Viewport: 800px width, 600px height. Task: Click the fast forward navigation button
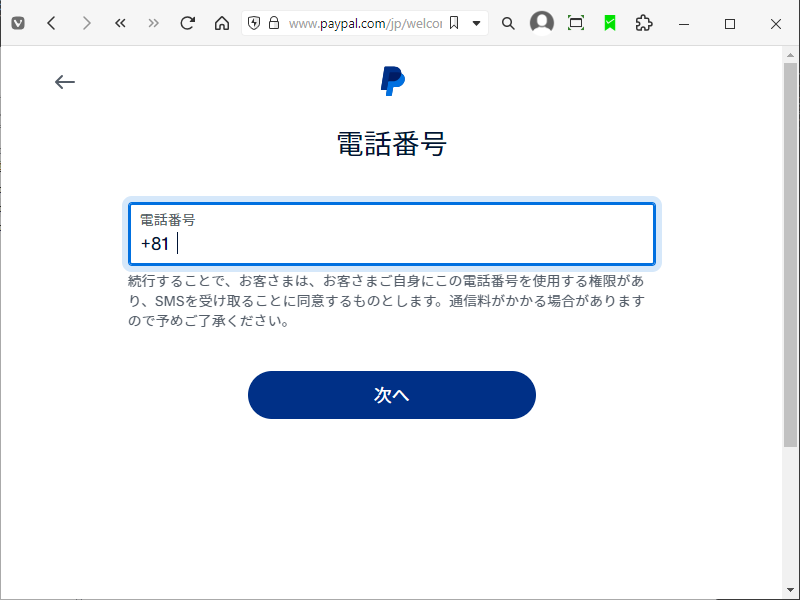click(153, 23)
